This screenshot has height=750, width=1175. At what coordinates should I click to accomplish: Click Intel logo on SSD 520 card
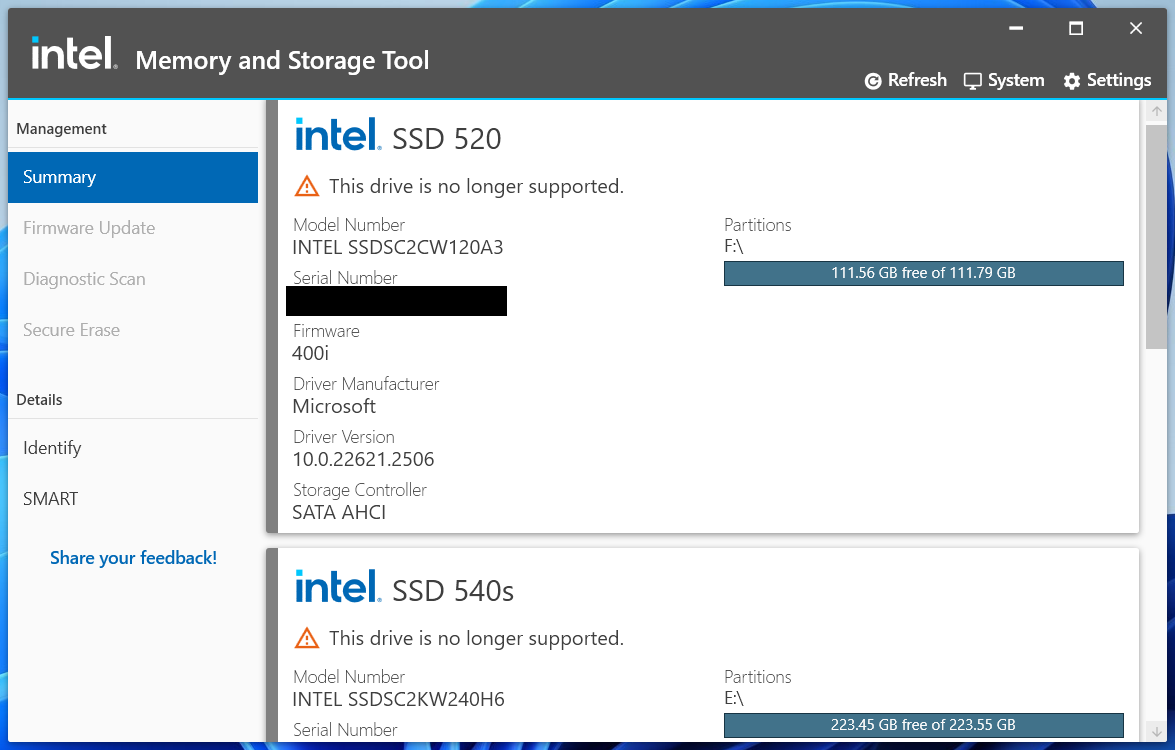337,134
